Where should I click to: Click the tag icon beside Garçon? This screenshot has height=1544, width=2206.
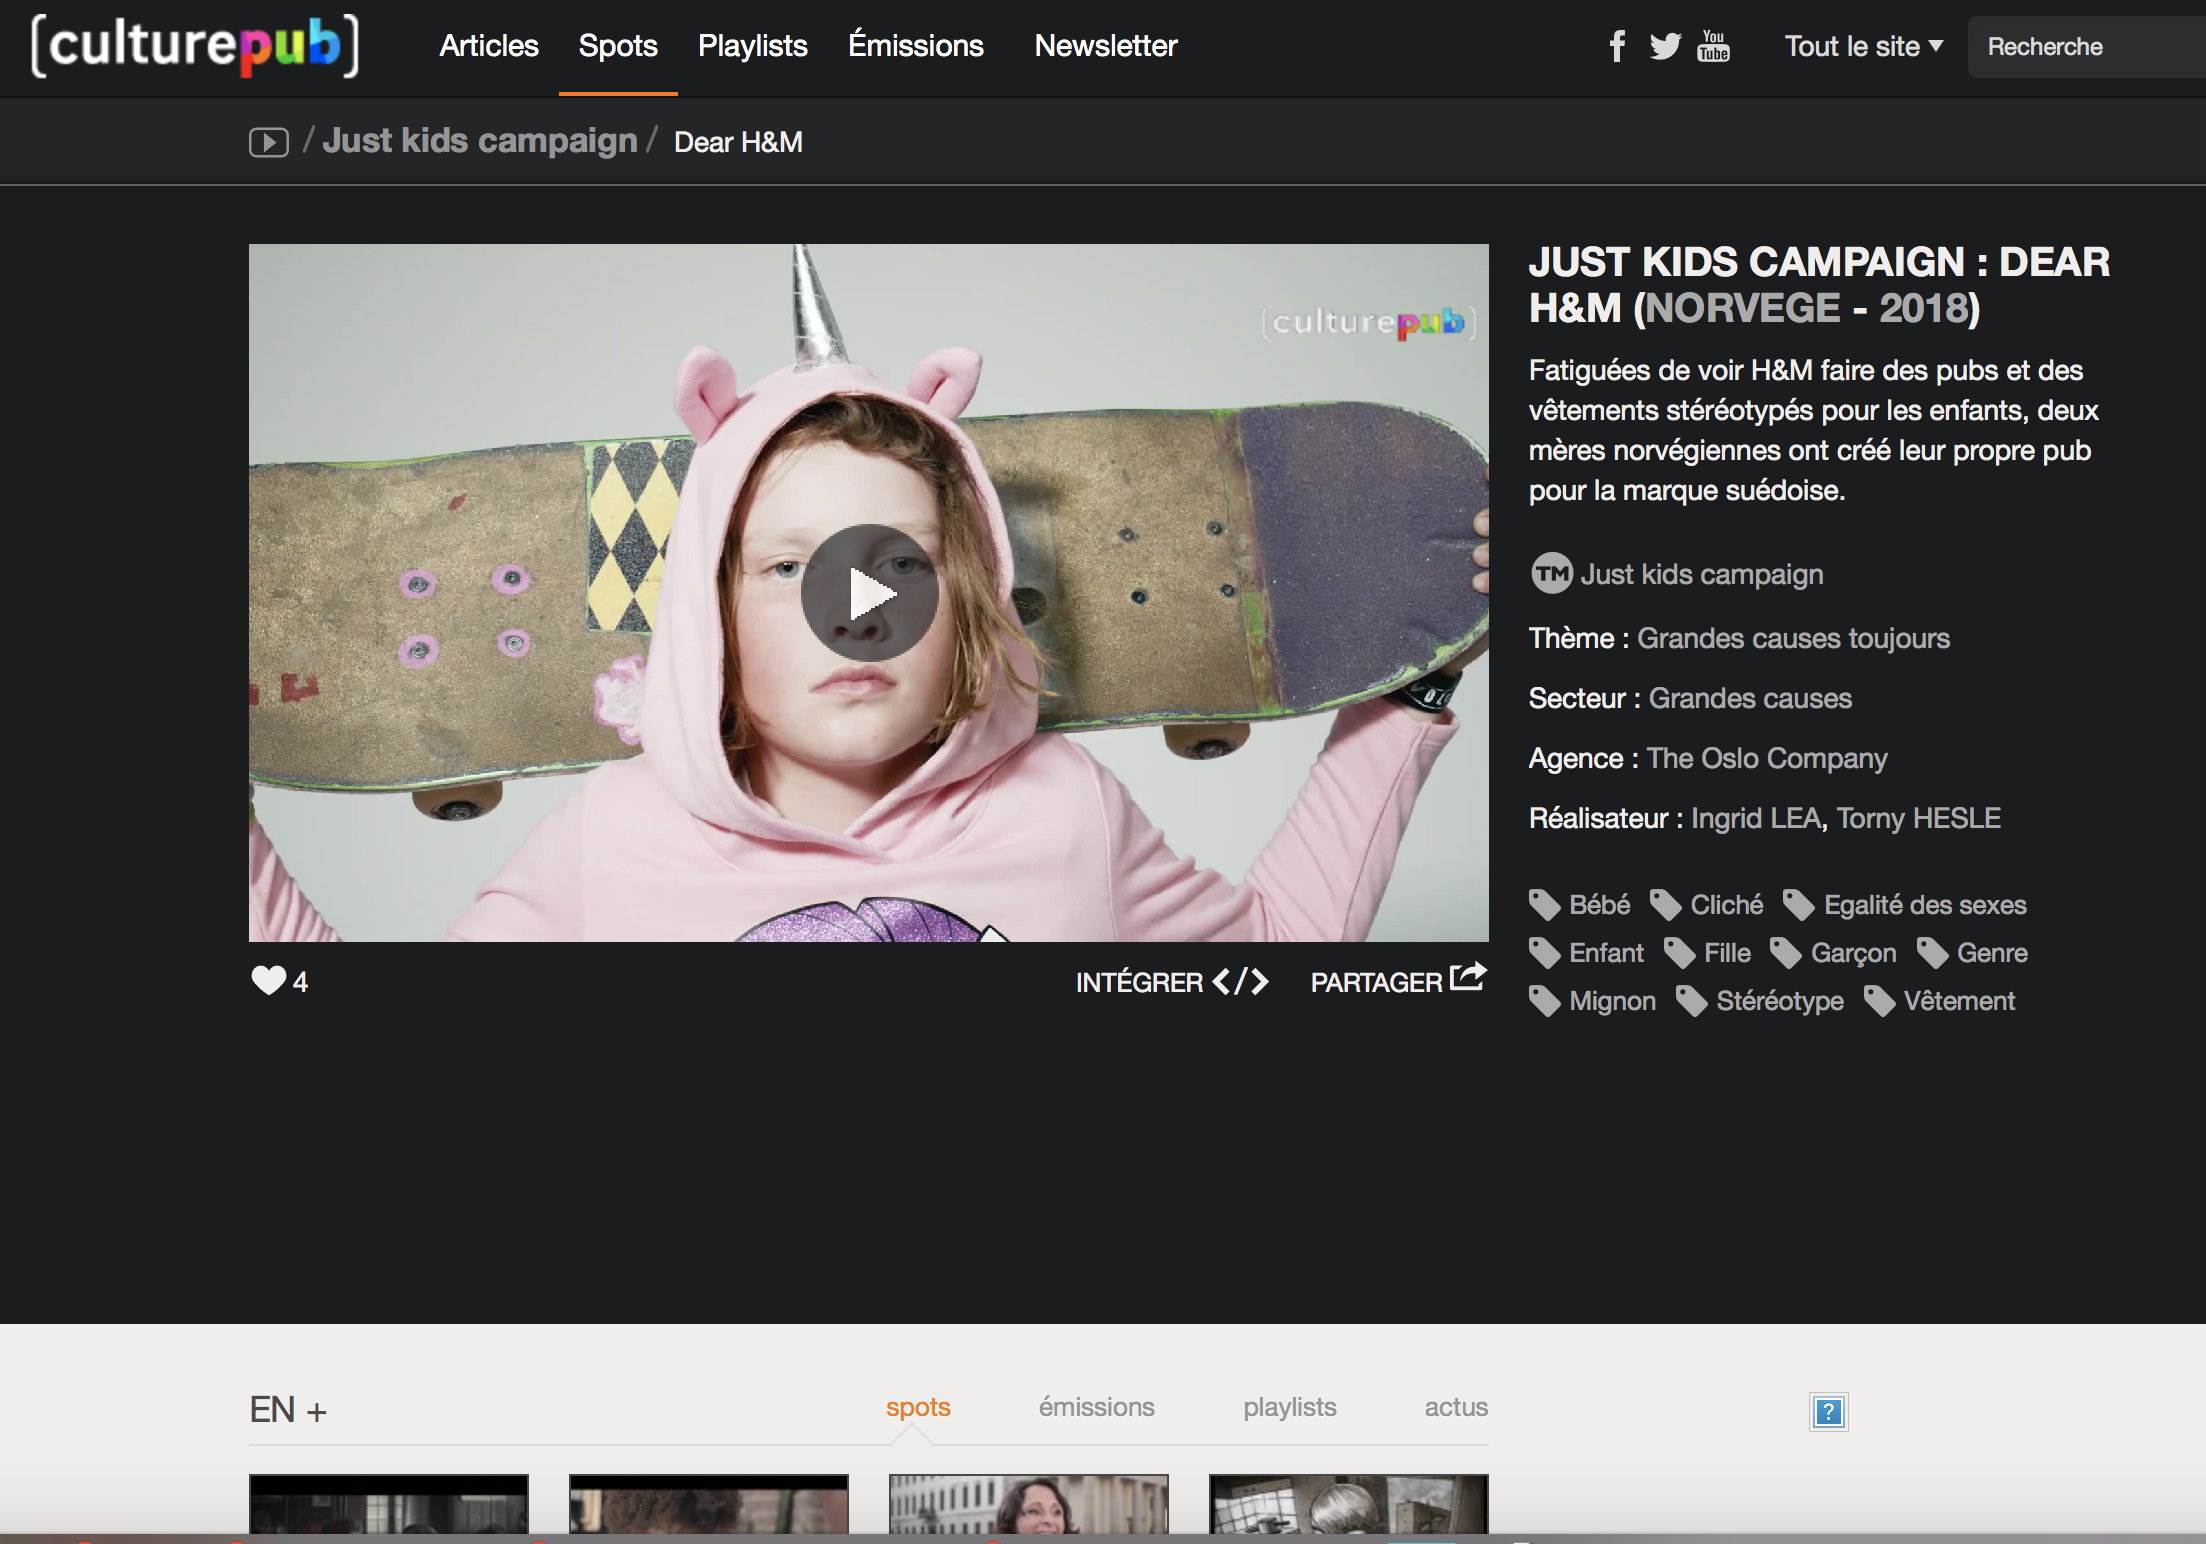click(x=1786, y=953)
